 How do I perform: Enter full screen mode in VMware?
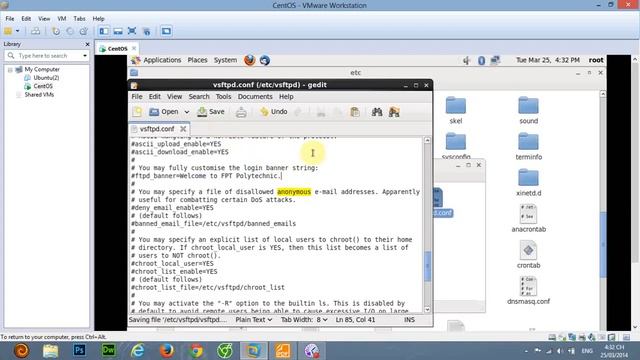[x=132, y=31]
